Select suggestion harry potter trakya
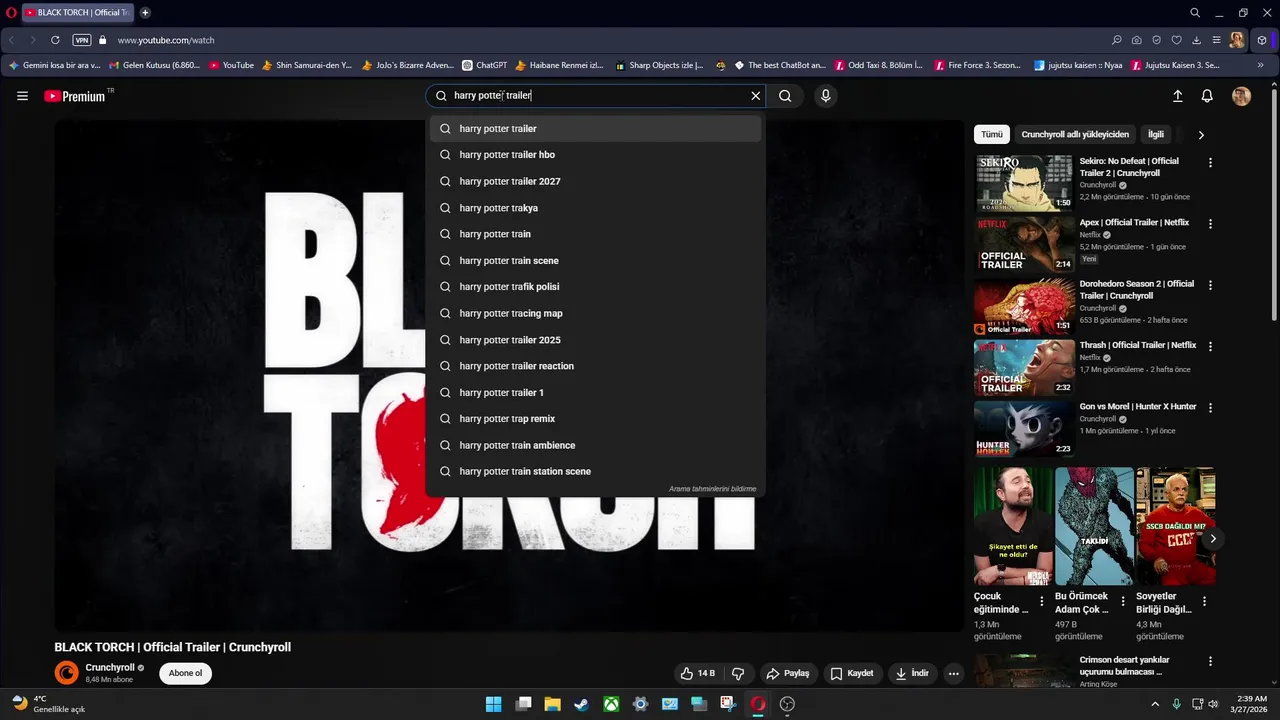The height and width of the screenshot is (720, 1280). click(596, 208)
